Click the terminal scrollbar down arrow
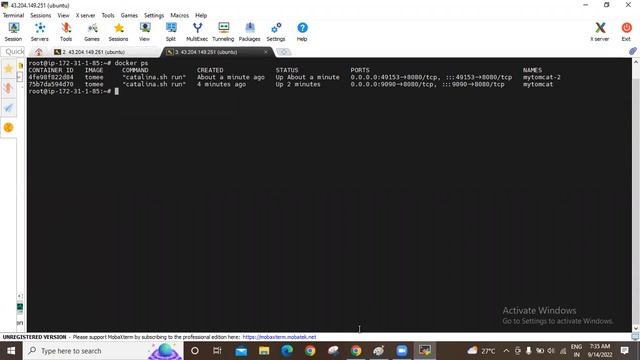 (636, 328)
